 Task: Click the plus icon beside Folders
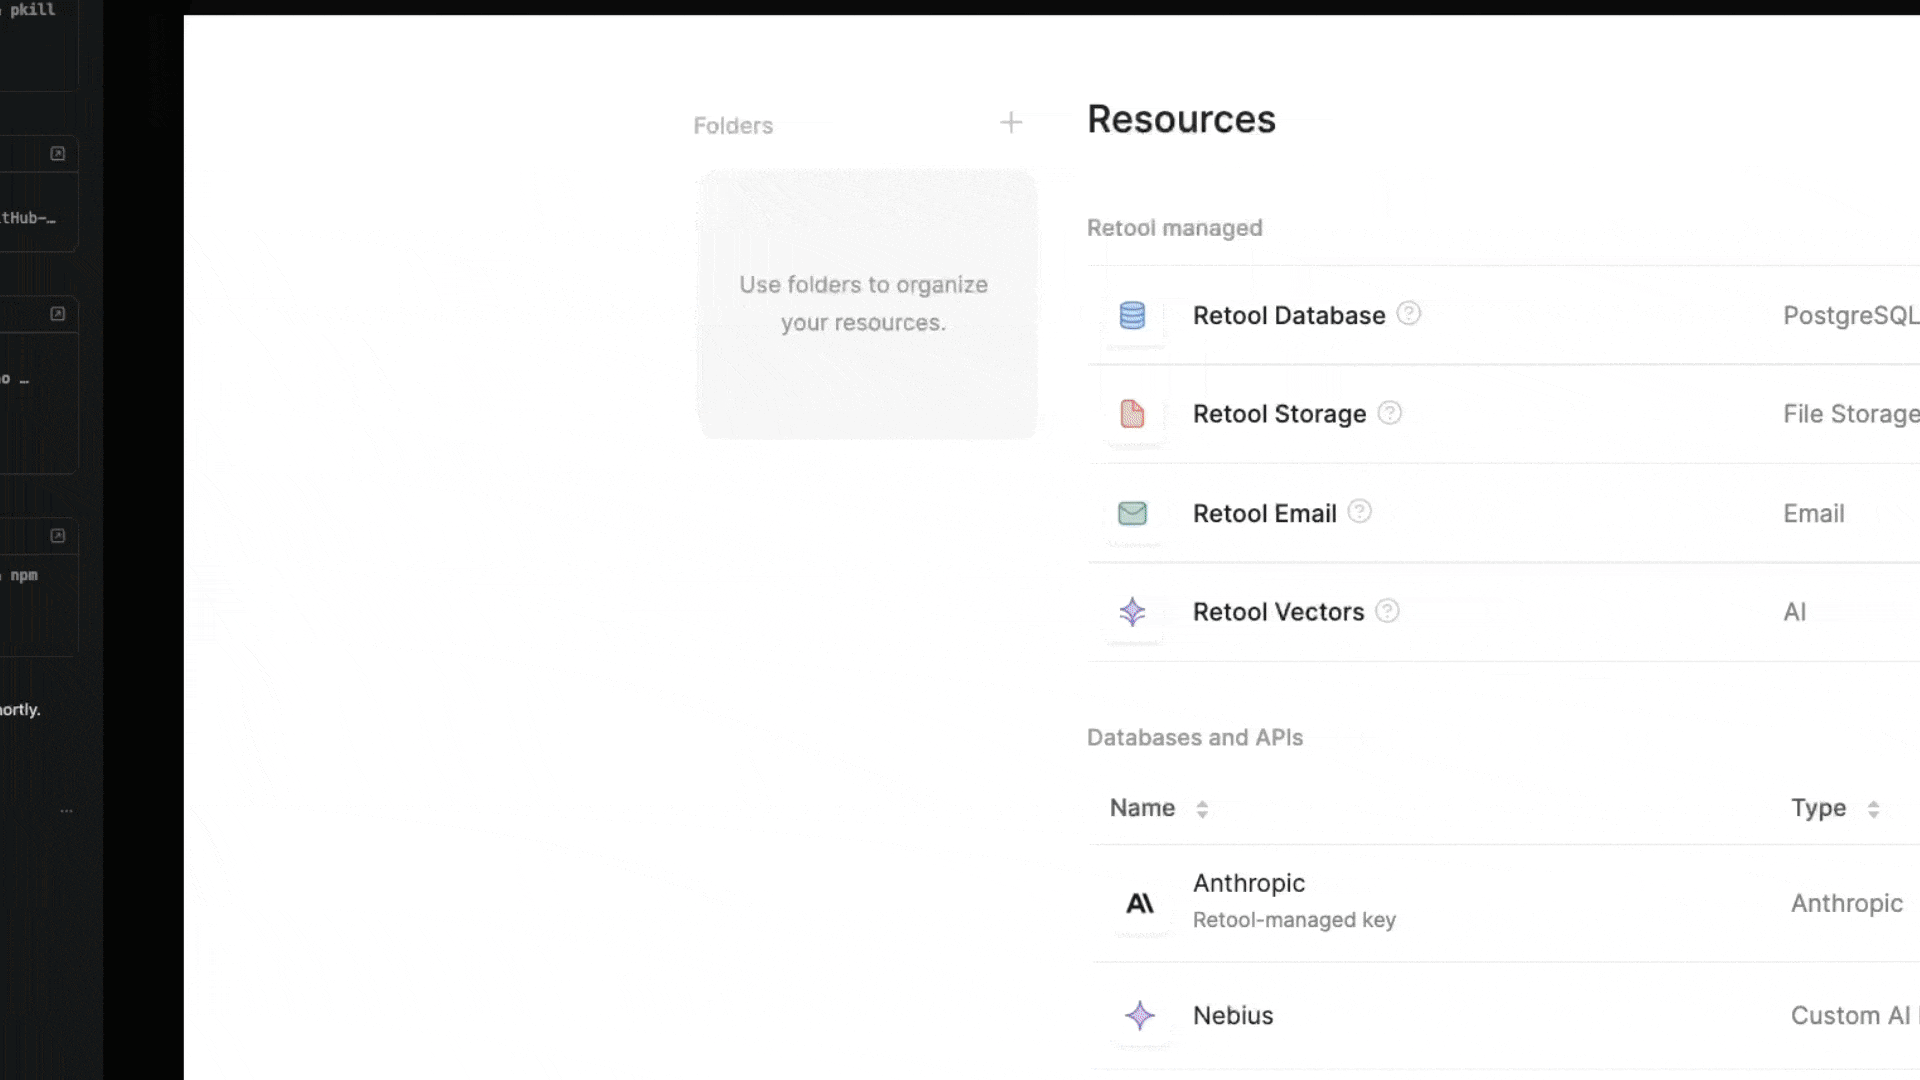click(x=1011, y=123)
